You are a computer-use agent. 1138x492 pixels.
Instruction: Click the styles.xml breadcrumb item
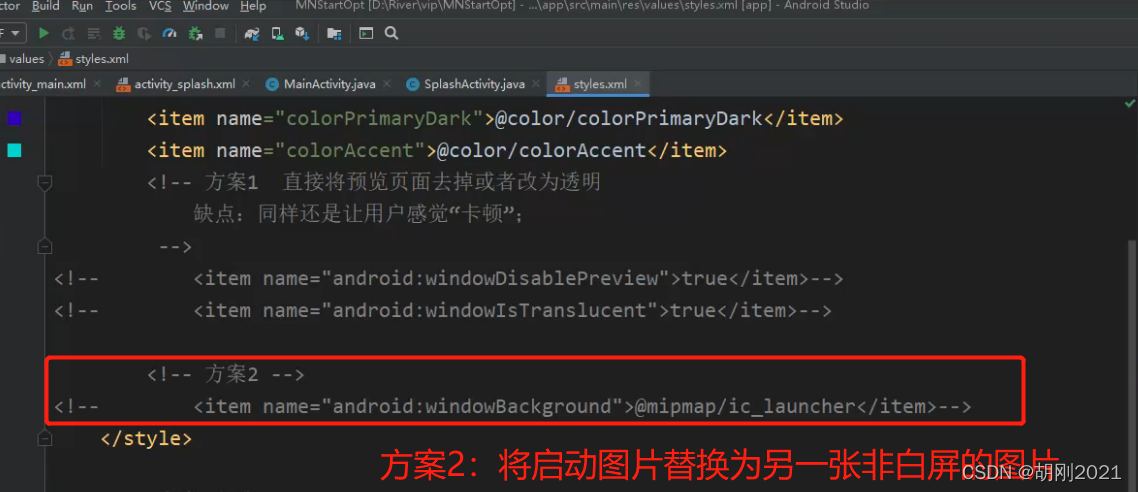(x=94, y=59)
